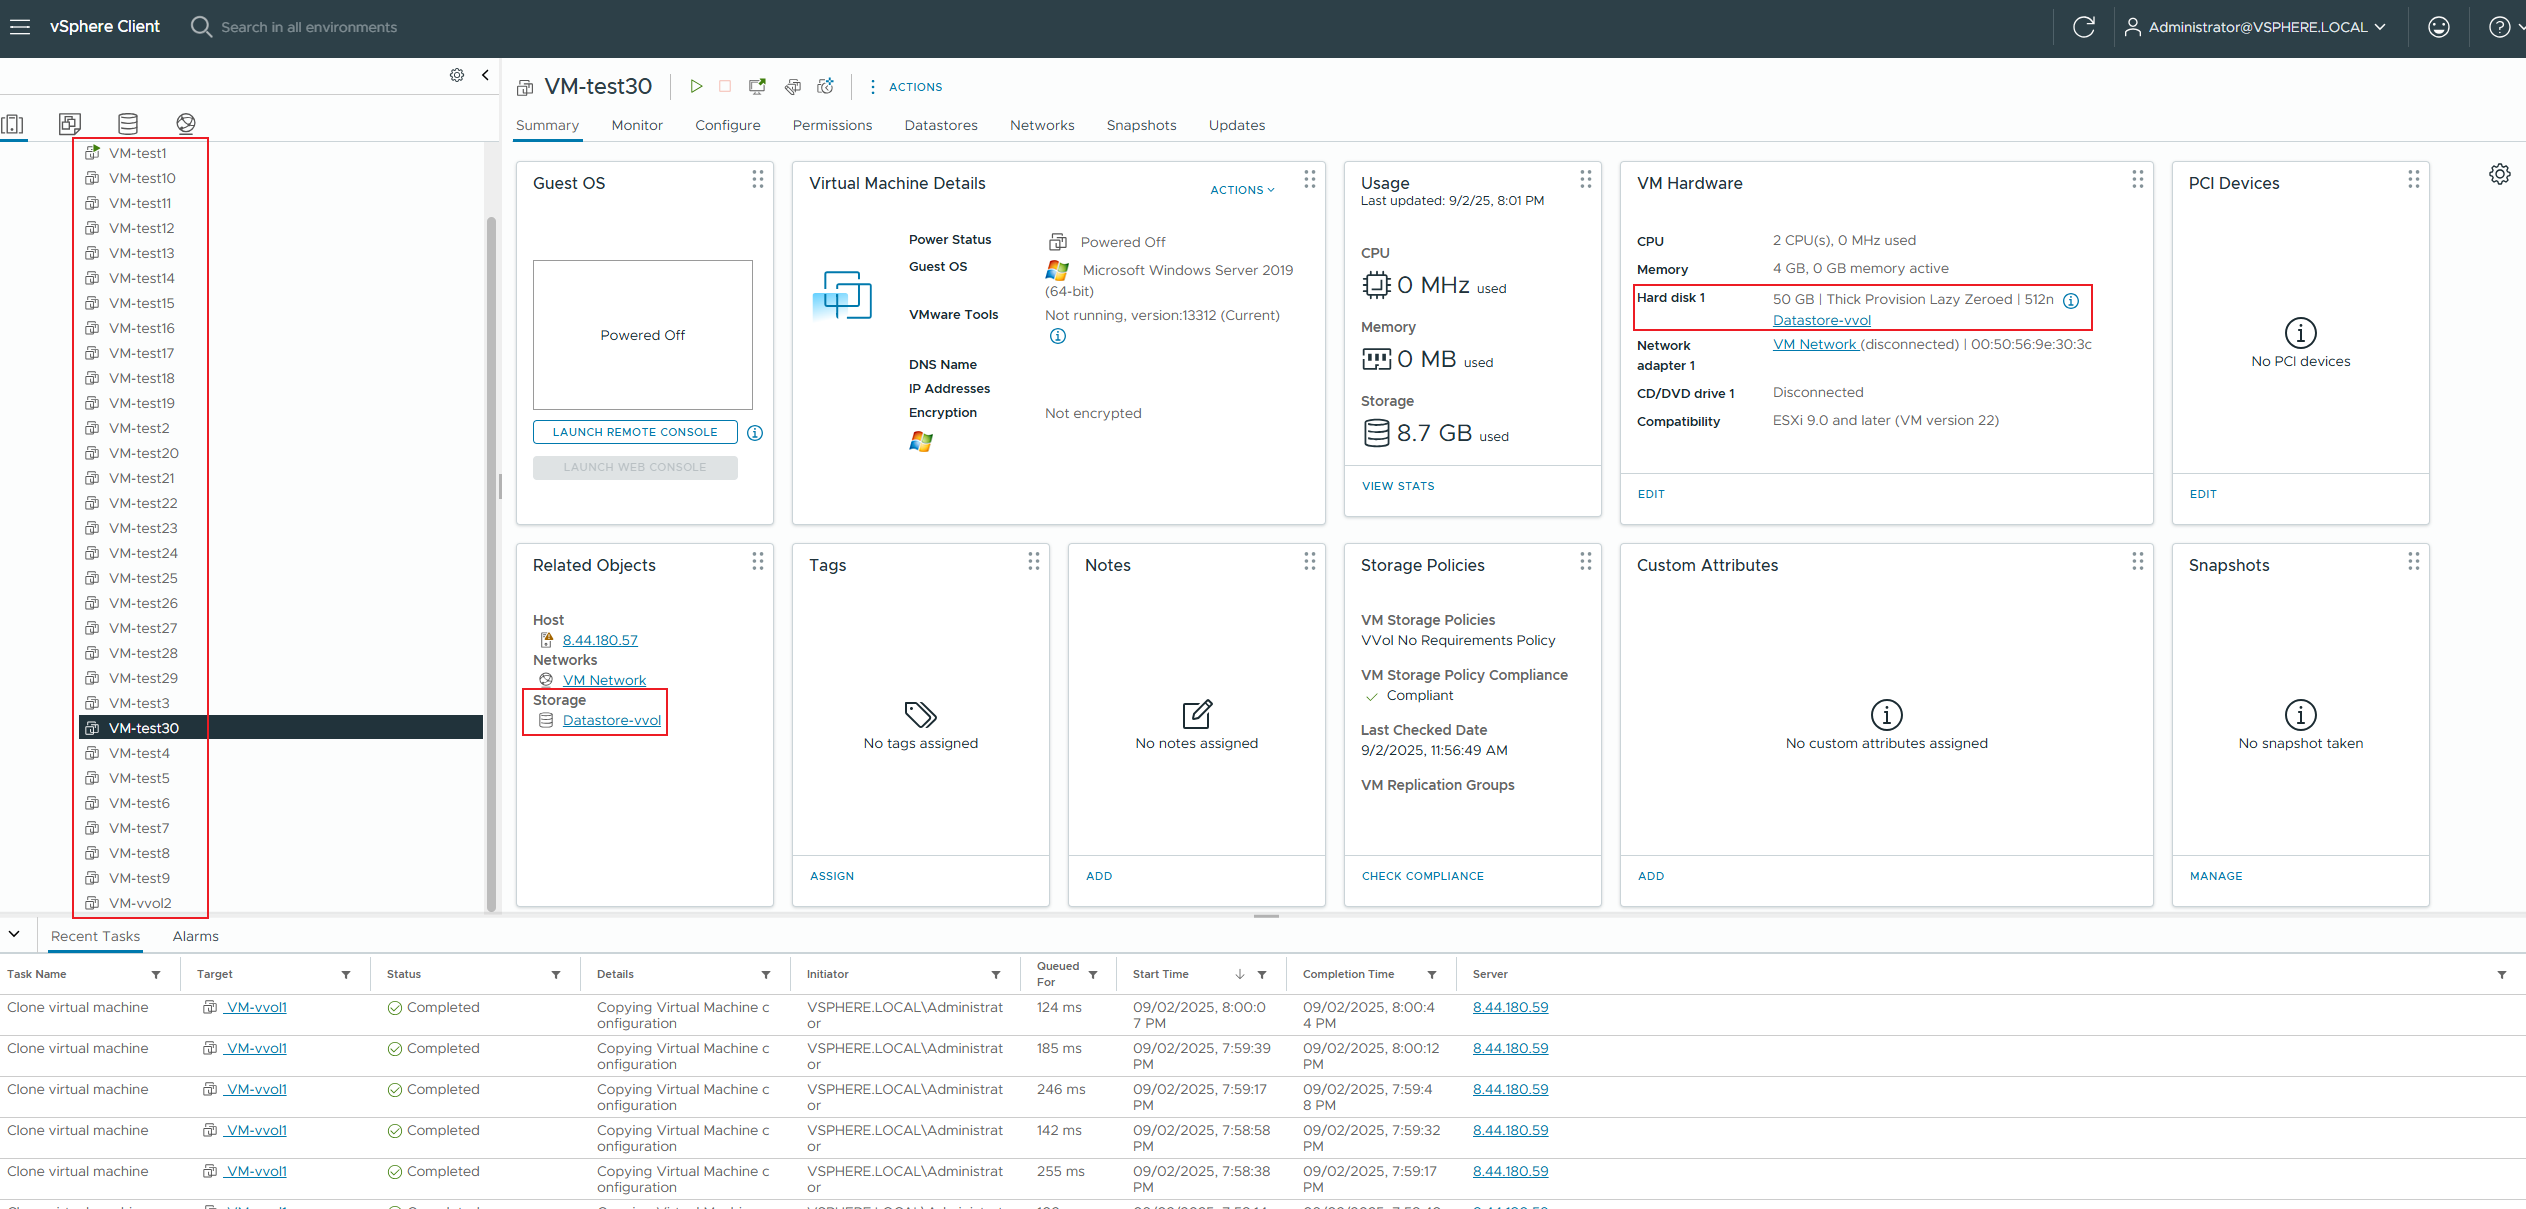Collapse the inventory sidebar with arrow
This screenshot has width=2526, height=1209.
pyautogui.click(x=485, y=75)
